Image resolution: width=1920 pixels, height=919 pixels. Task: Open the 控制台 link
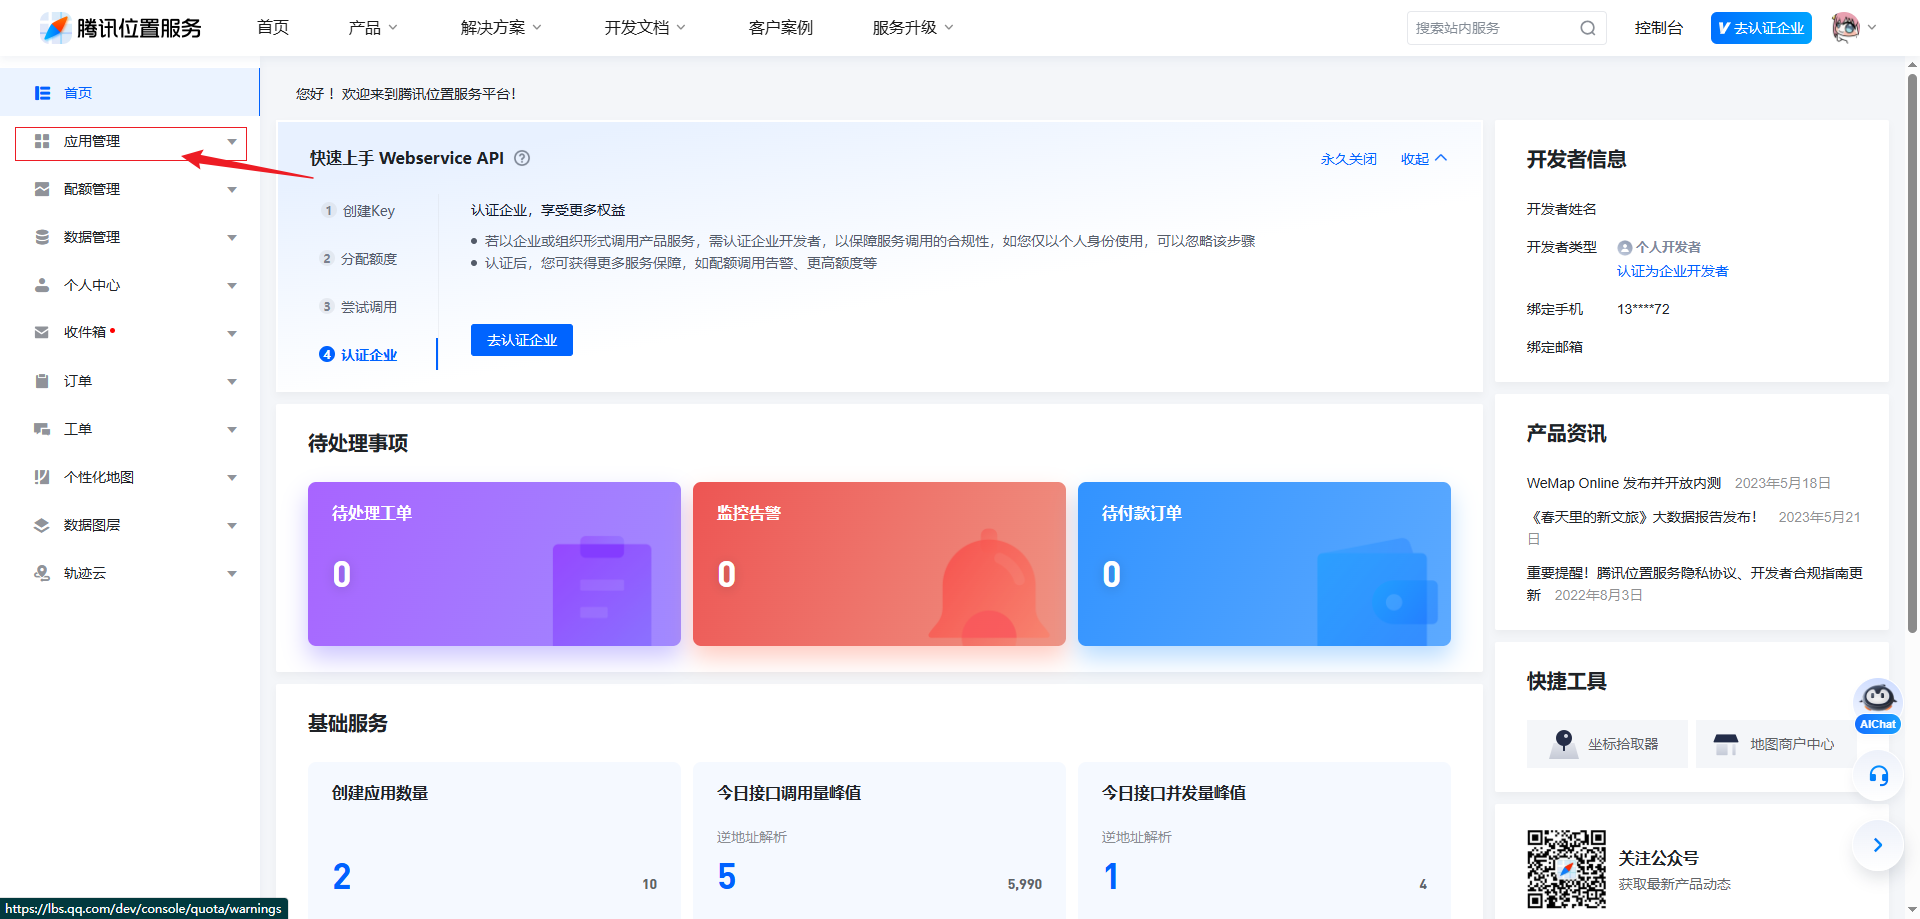[1659, 28]
